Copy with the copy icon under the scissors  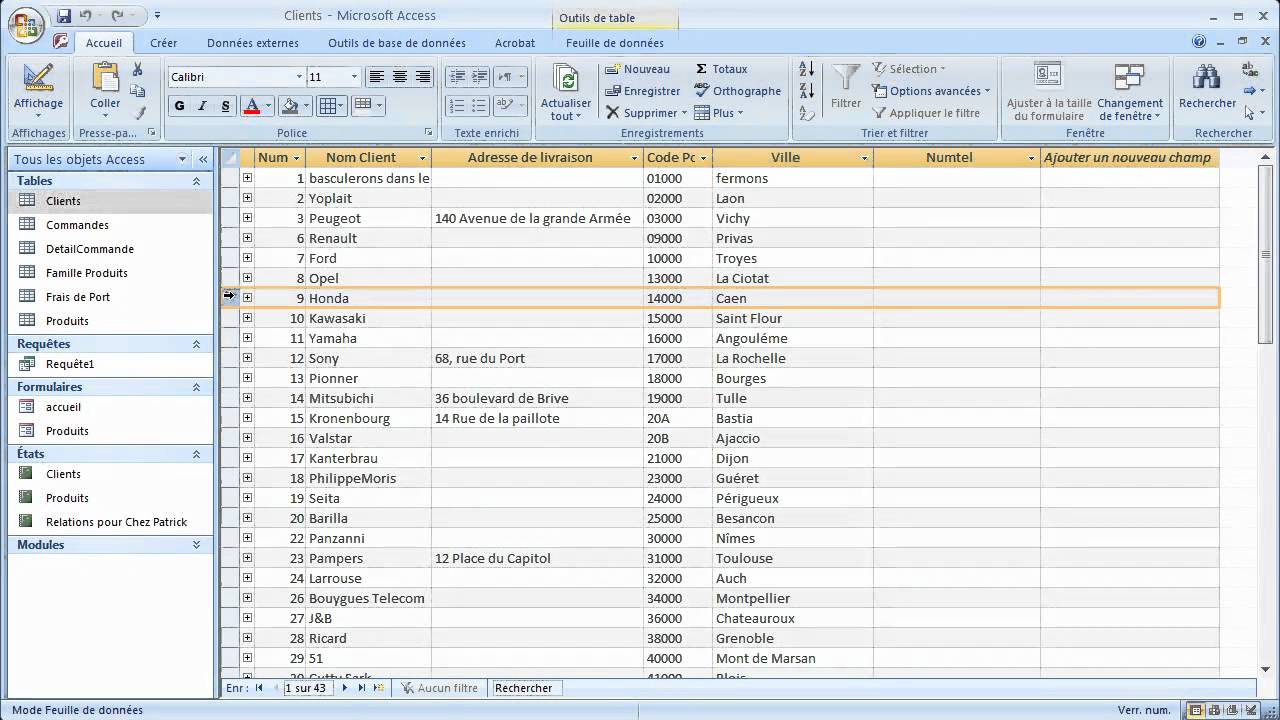pos(138,91)
